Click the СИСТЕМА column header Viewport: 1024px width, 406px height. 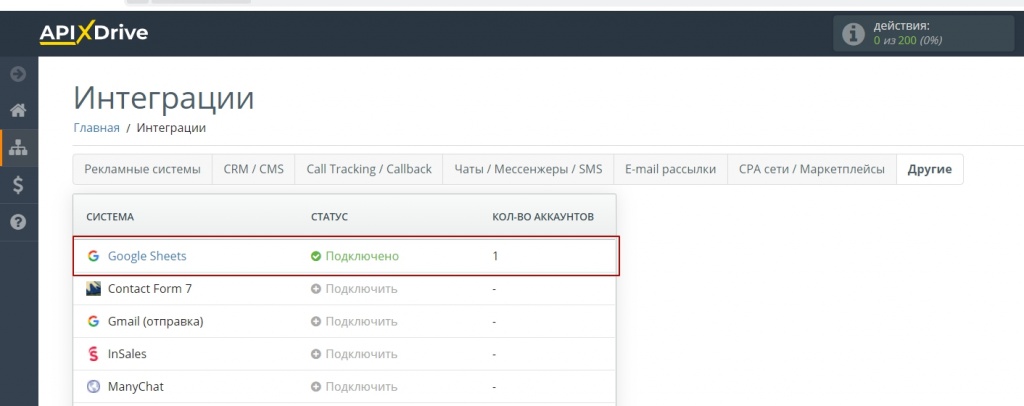tap(110, 217)
